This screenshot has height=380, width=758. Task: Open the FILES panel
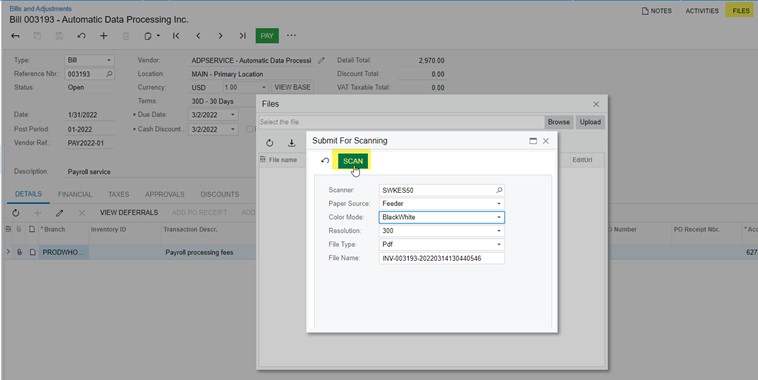(740, 11)
